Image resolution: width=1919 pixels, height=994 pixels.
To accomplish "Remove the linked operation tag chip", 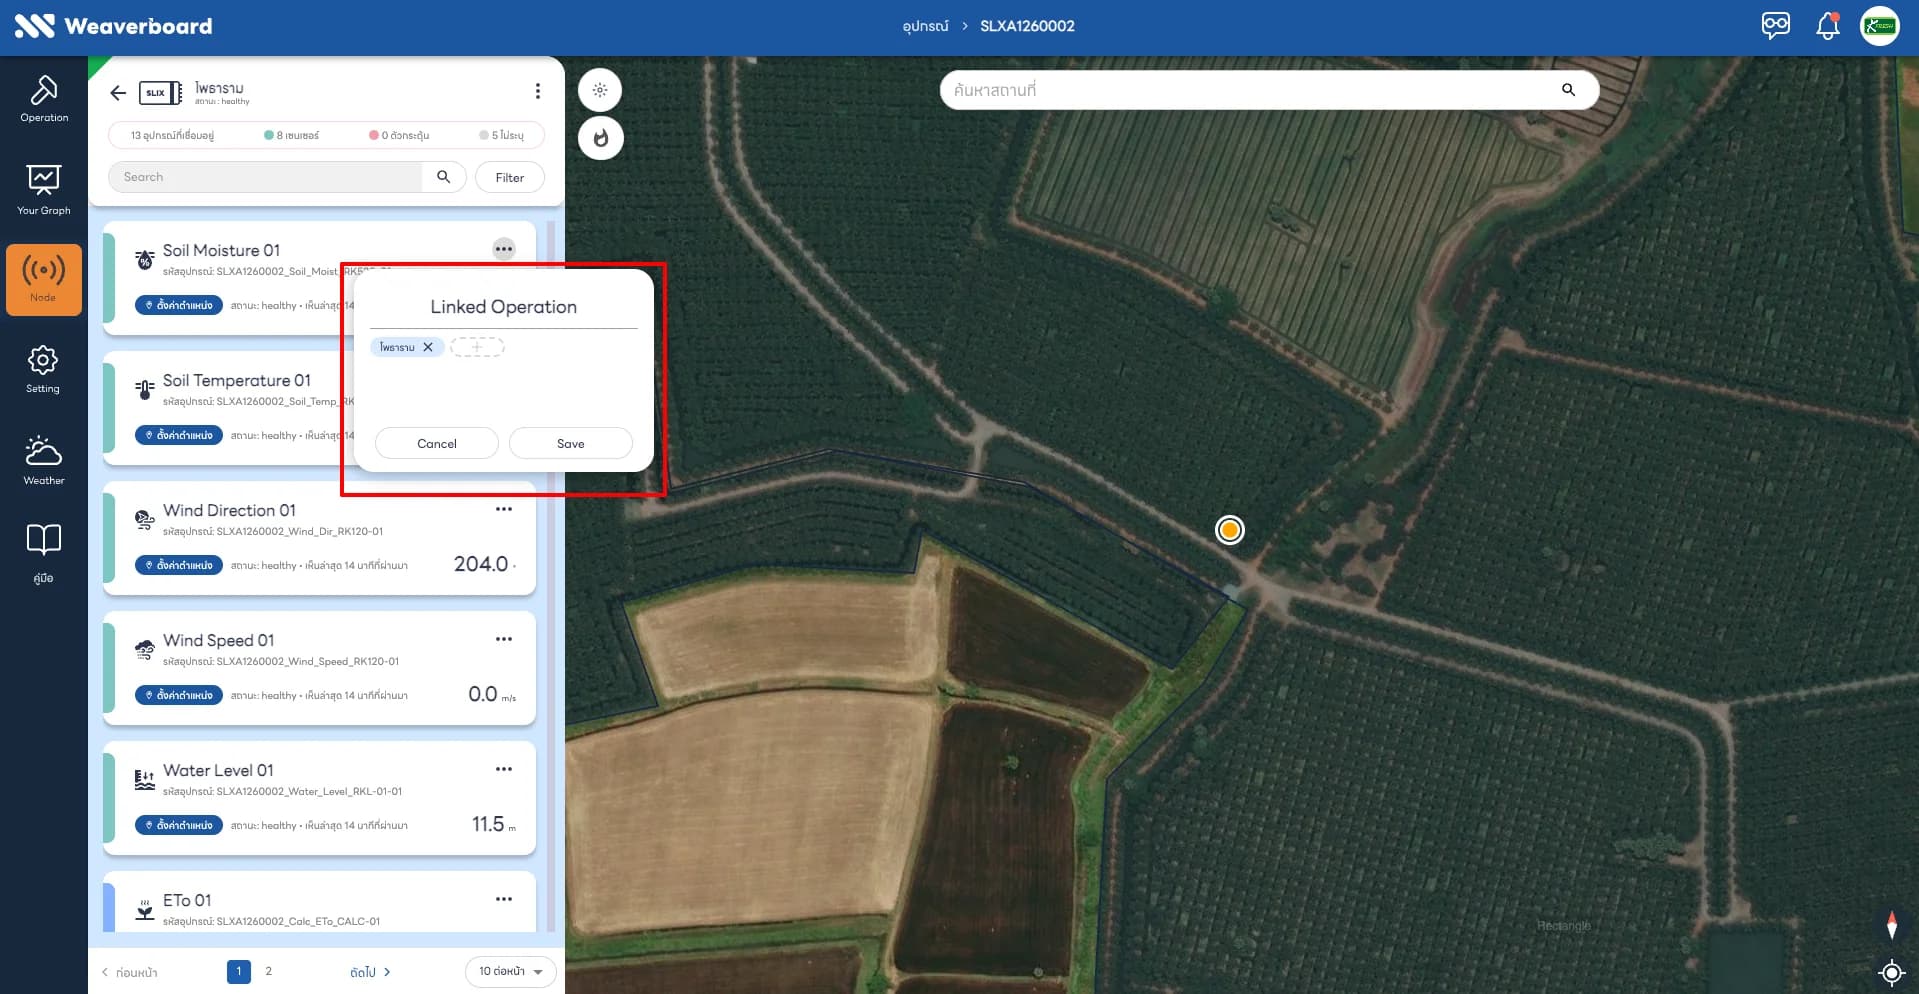I will [x=428, y=347].
